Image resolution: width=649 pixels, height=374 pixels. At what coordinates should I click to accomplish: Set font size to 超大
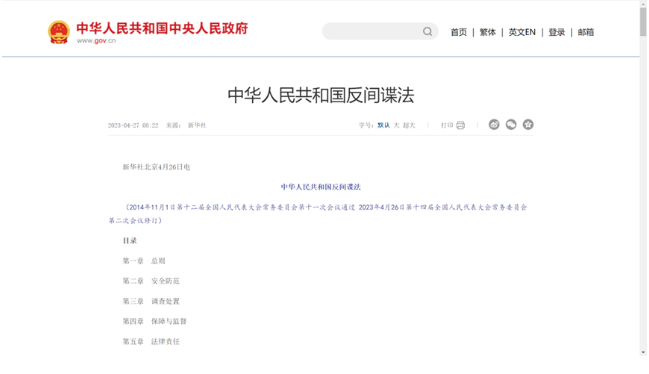(x=409, y=125)
